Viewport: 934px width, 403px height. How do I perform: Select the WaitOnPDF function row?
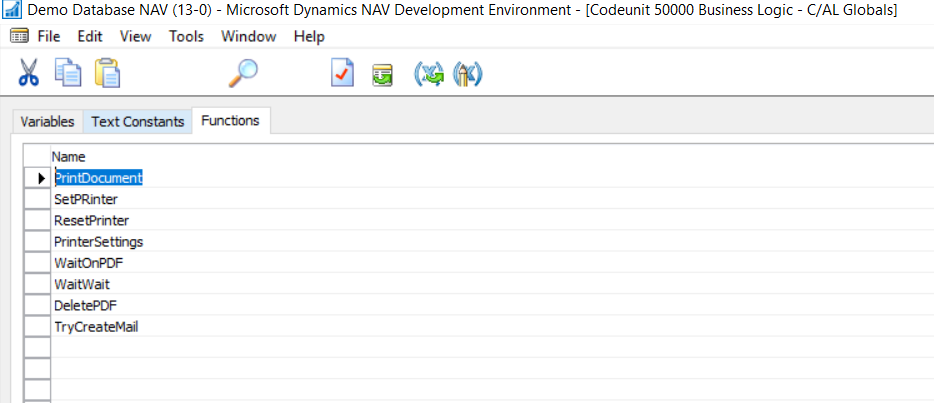[491, 263]
